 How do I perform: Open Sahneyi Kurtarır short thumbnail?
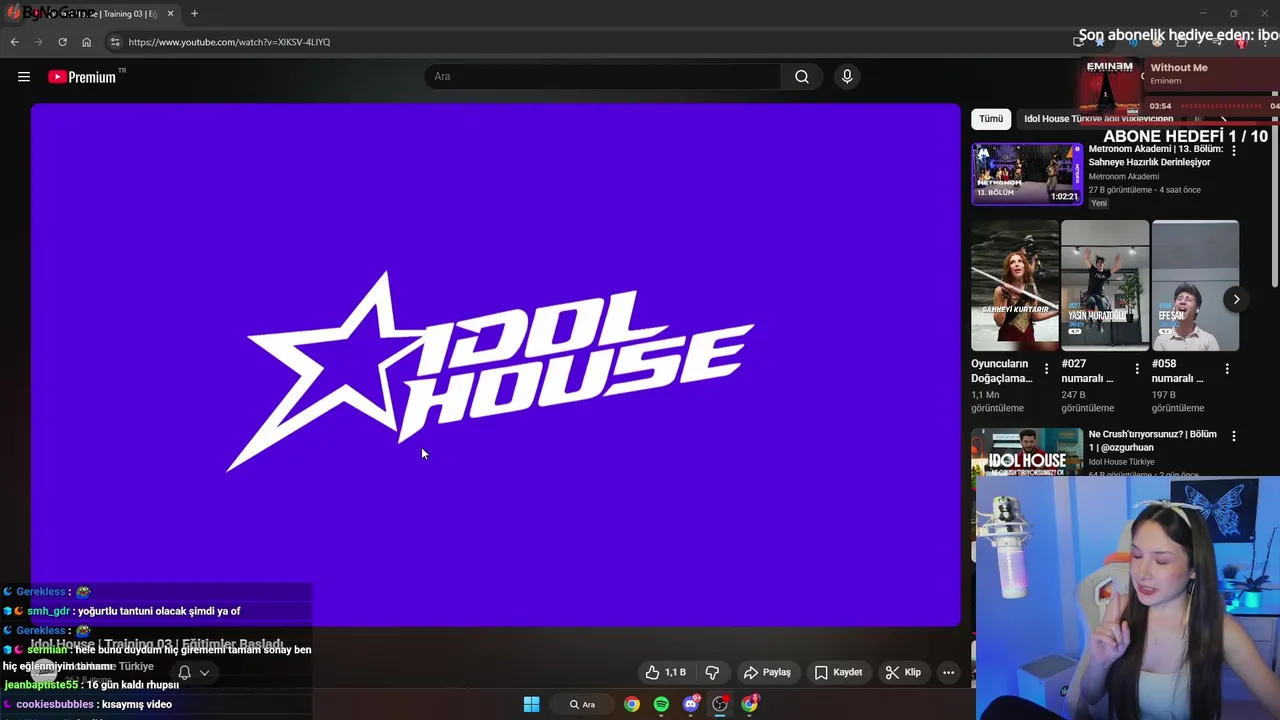click(1015, 286)
